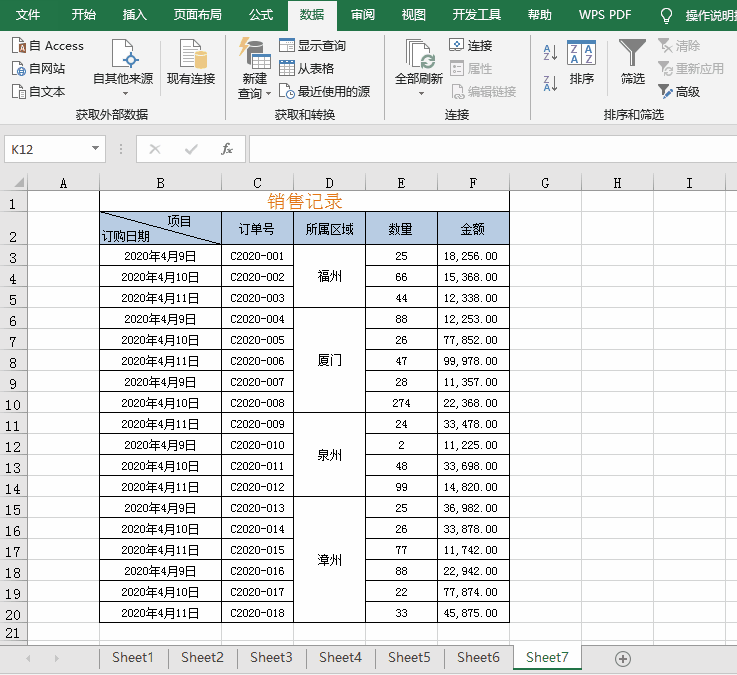Switch to Sheet6 tab

(478, 657)
